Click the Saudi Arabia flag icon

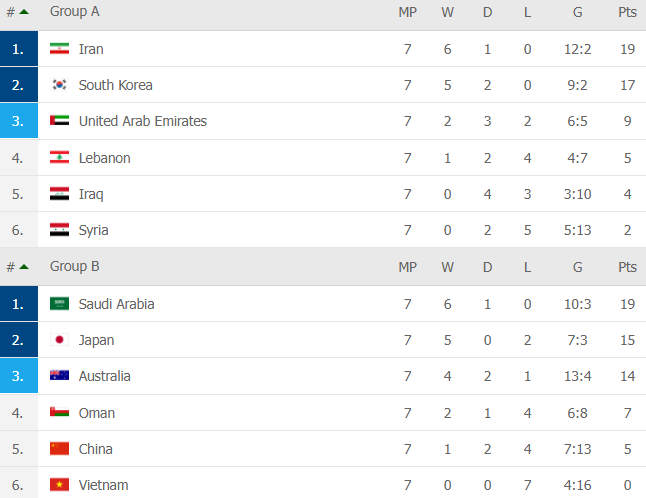(59, 304)
